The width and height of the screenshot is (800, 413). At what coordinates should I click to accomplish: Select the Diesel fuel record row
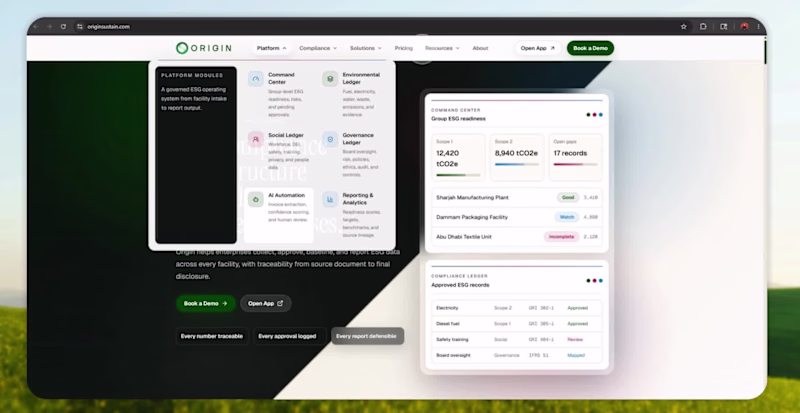(x=517, y=324)
